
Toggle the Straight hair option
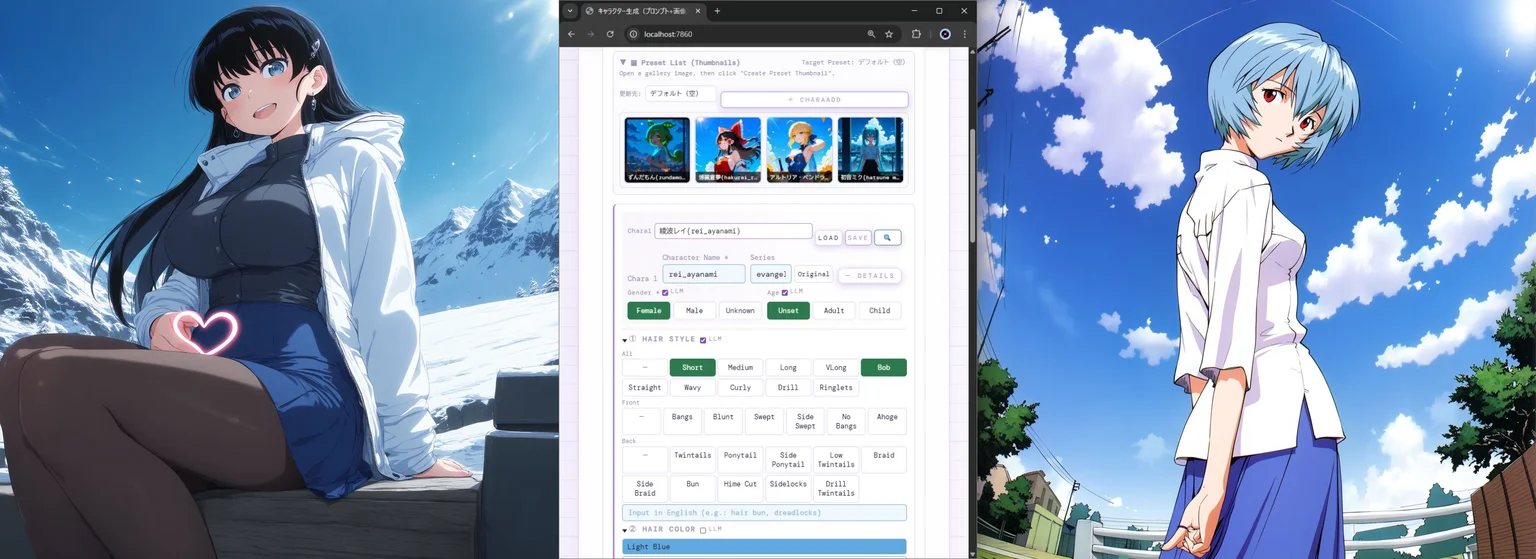tap(645, 388)
